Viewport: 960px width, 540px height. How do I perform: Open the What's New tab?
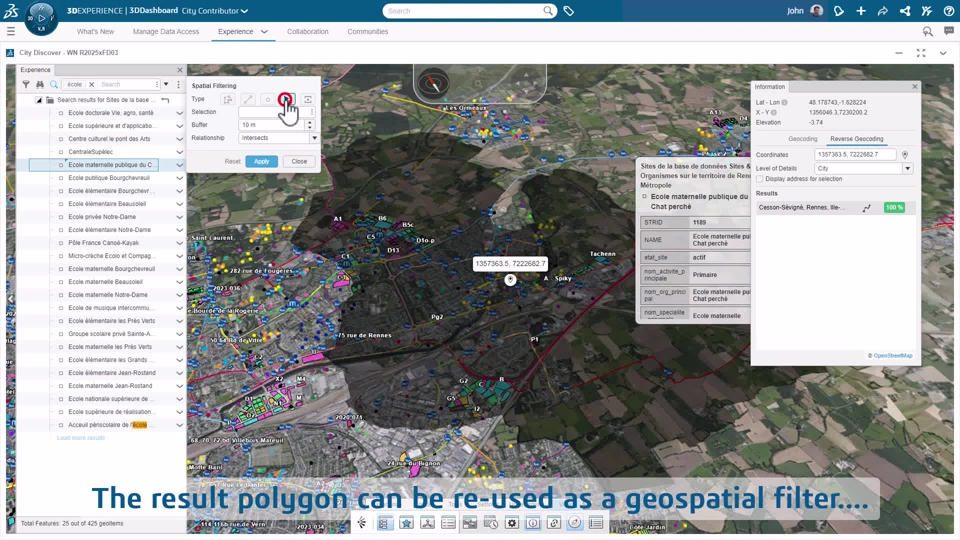tap(95, 32)
